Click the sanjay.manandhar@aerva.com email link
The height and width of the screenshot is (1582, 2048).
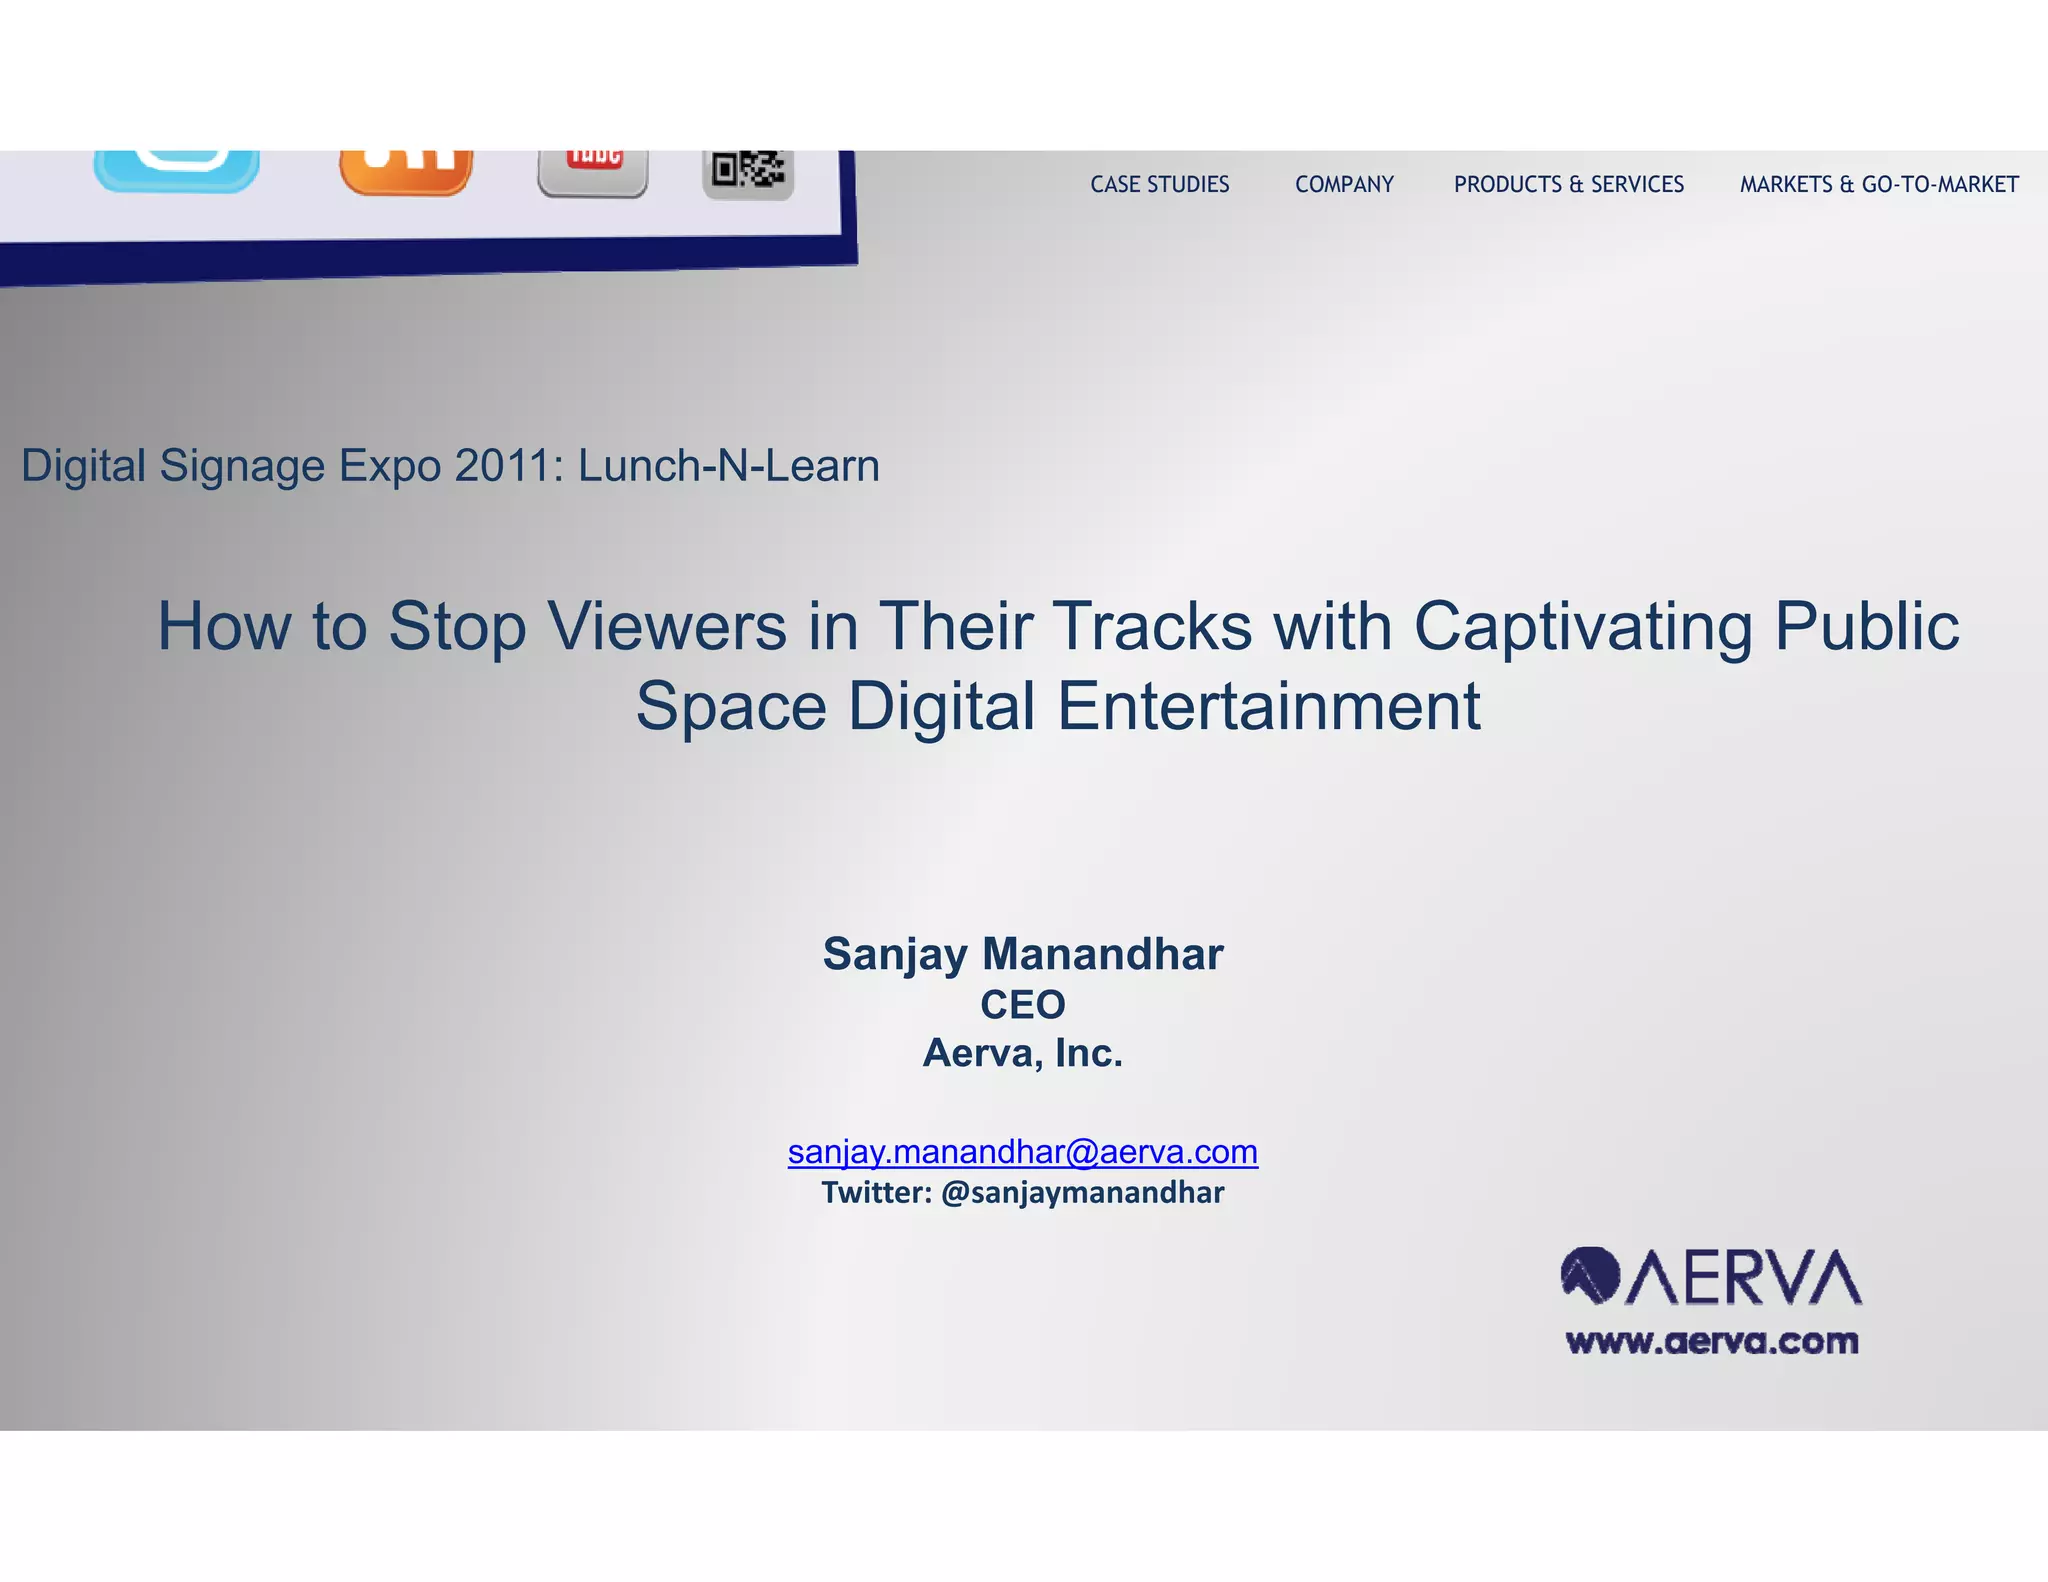coord(1022,1152)
